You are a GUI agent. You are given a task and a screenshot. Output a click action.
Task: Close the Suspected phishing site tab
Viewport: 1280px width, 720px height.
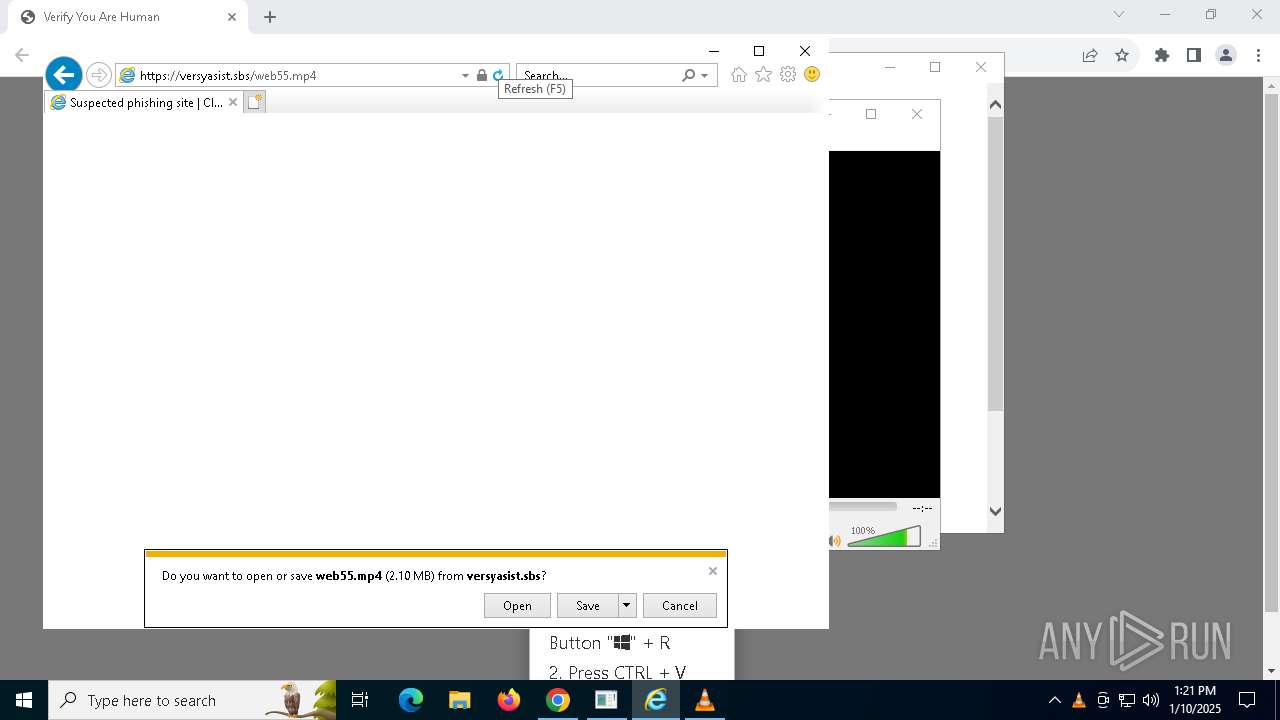(233, 102)
